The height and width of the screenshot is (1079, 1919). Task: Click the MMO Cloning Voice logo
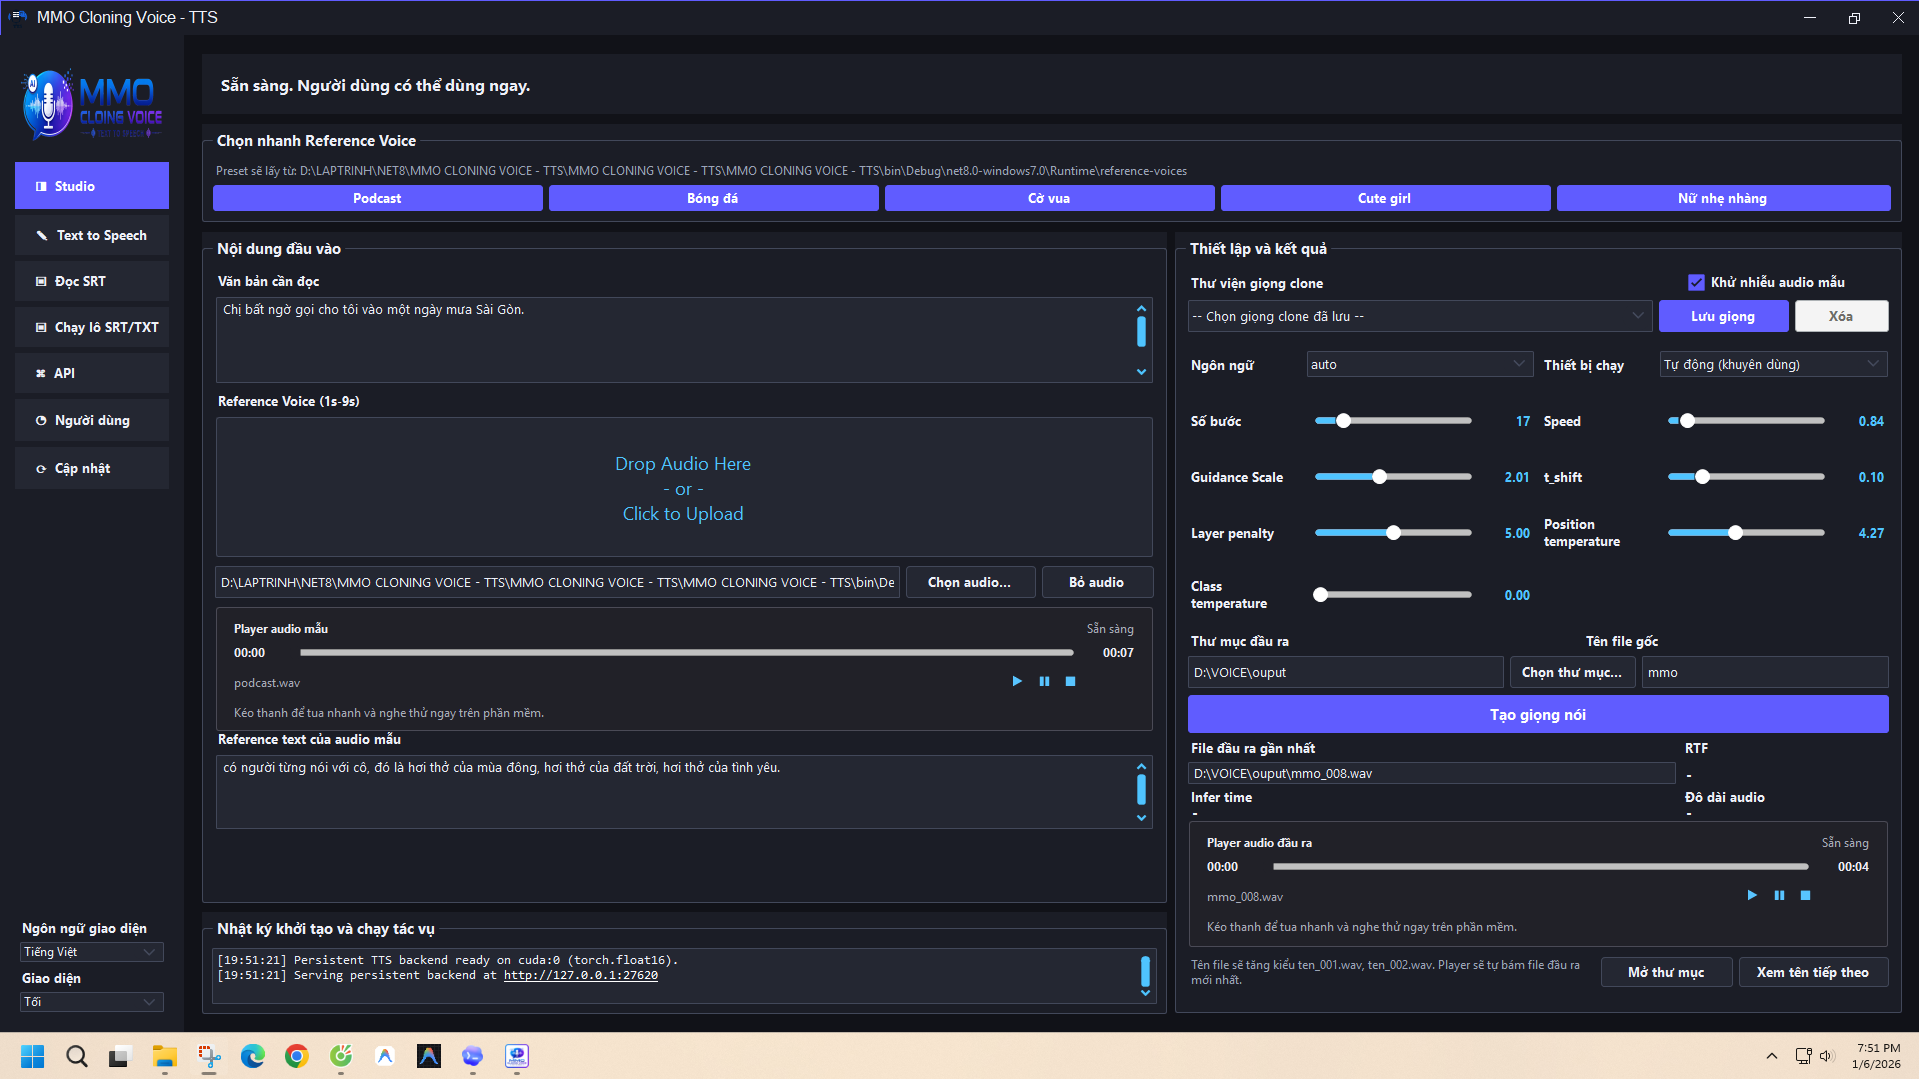coord(92,104)
